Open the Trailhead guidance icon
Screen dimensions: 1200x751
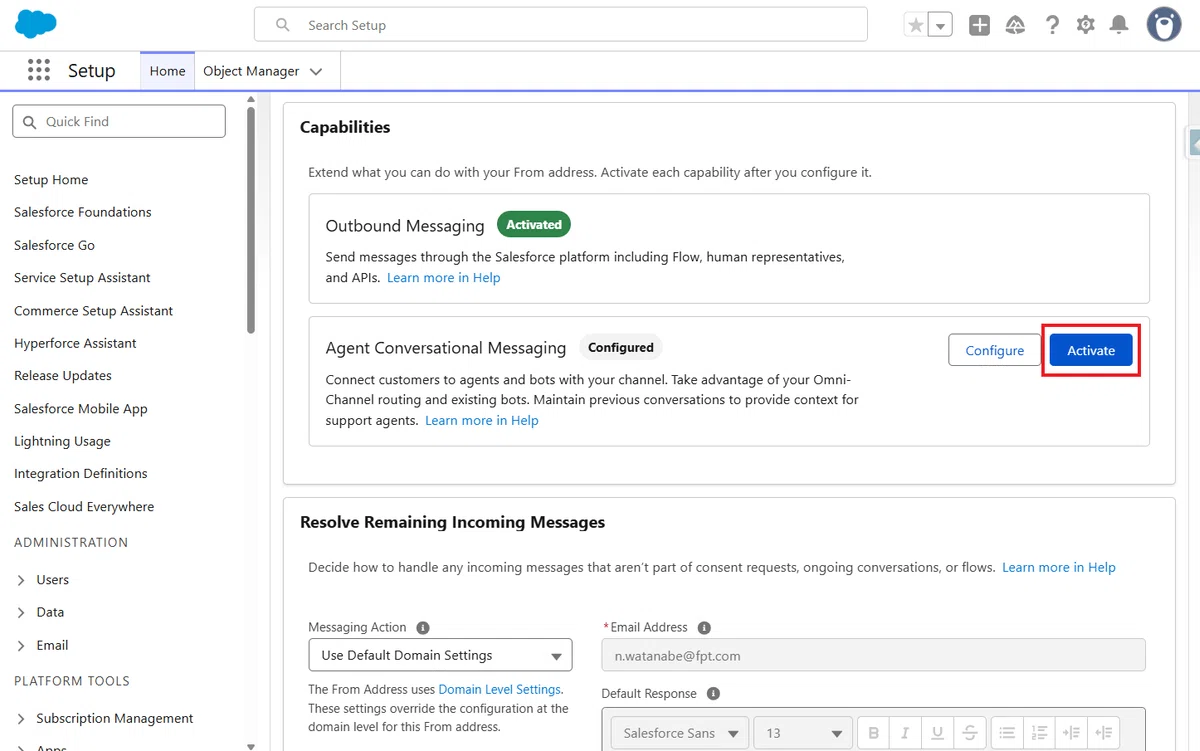point(1015,26)
